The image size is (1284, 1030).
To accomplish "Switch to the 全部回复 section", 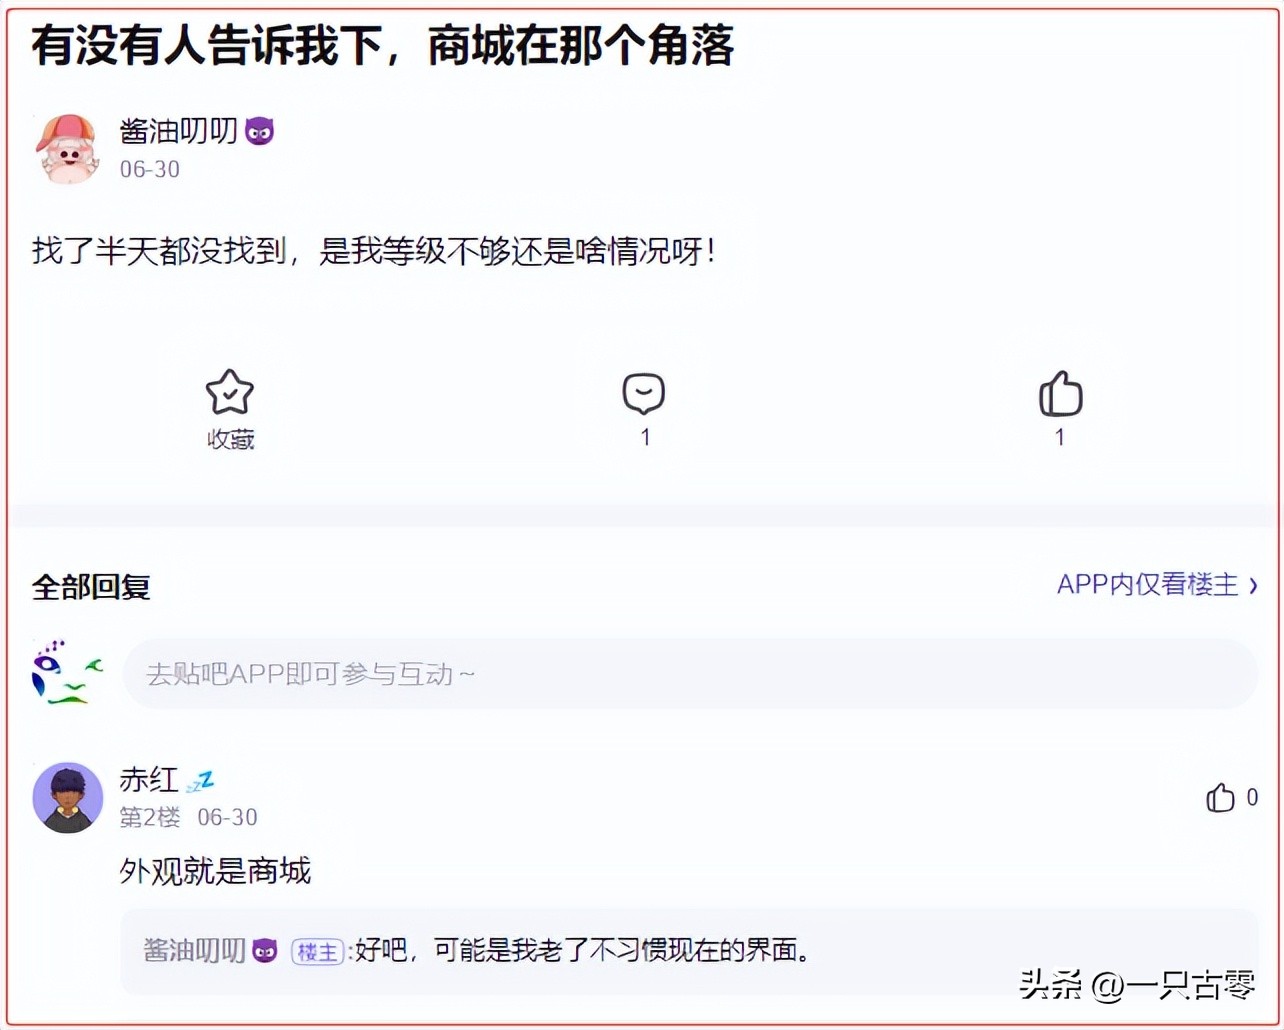I will [91, 586].
